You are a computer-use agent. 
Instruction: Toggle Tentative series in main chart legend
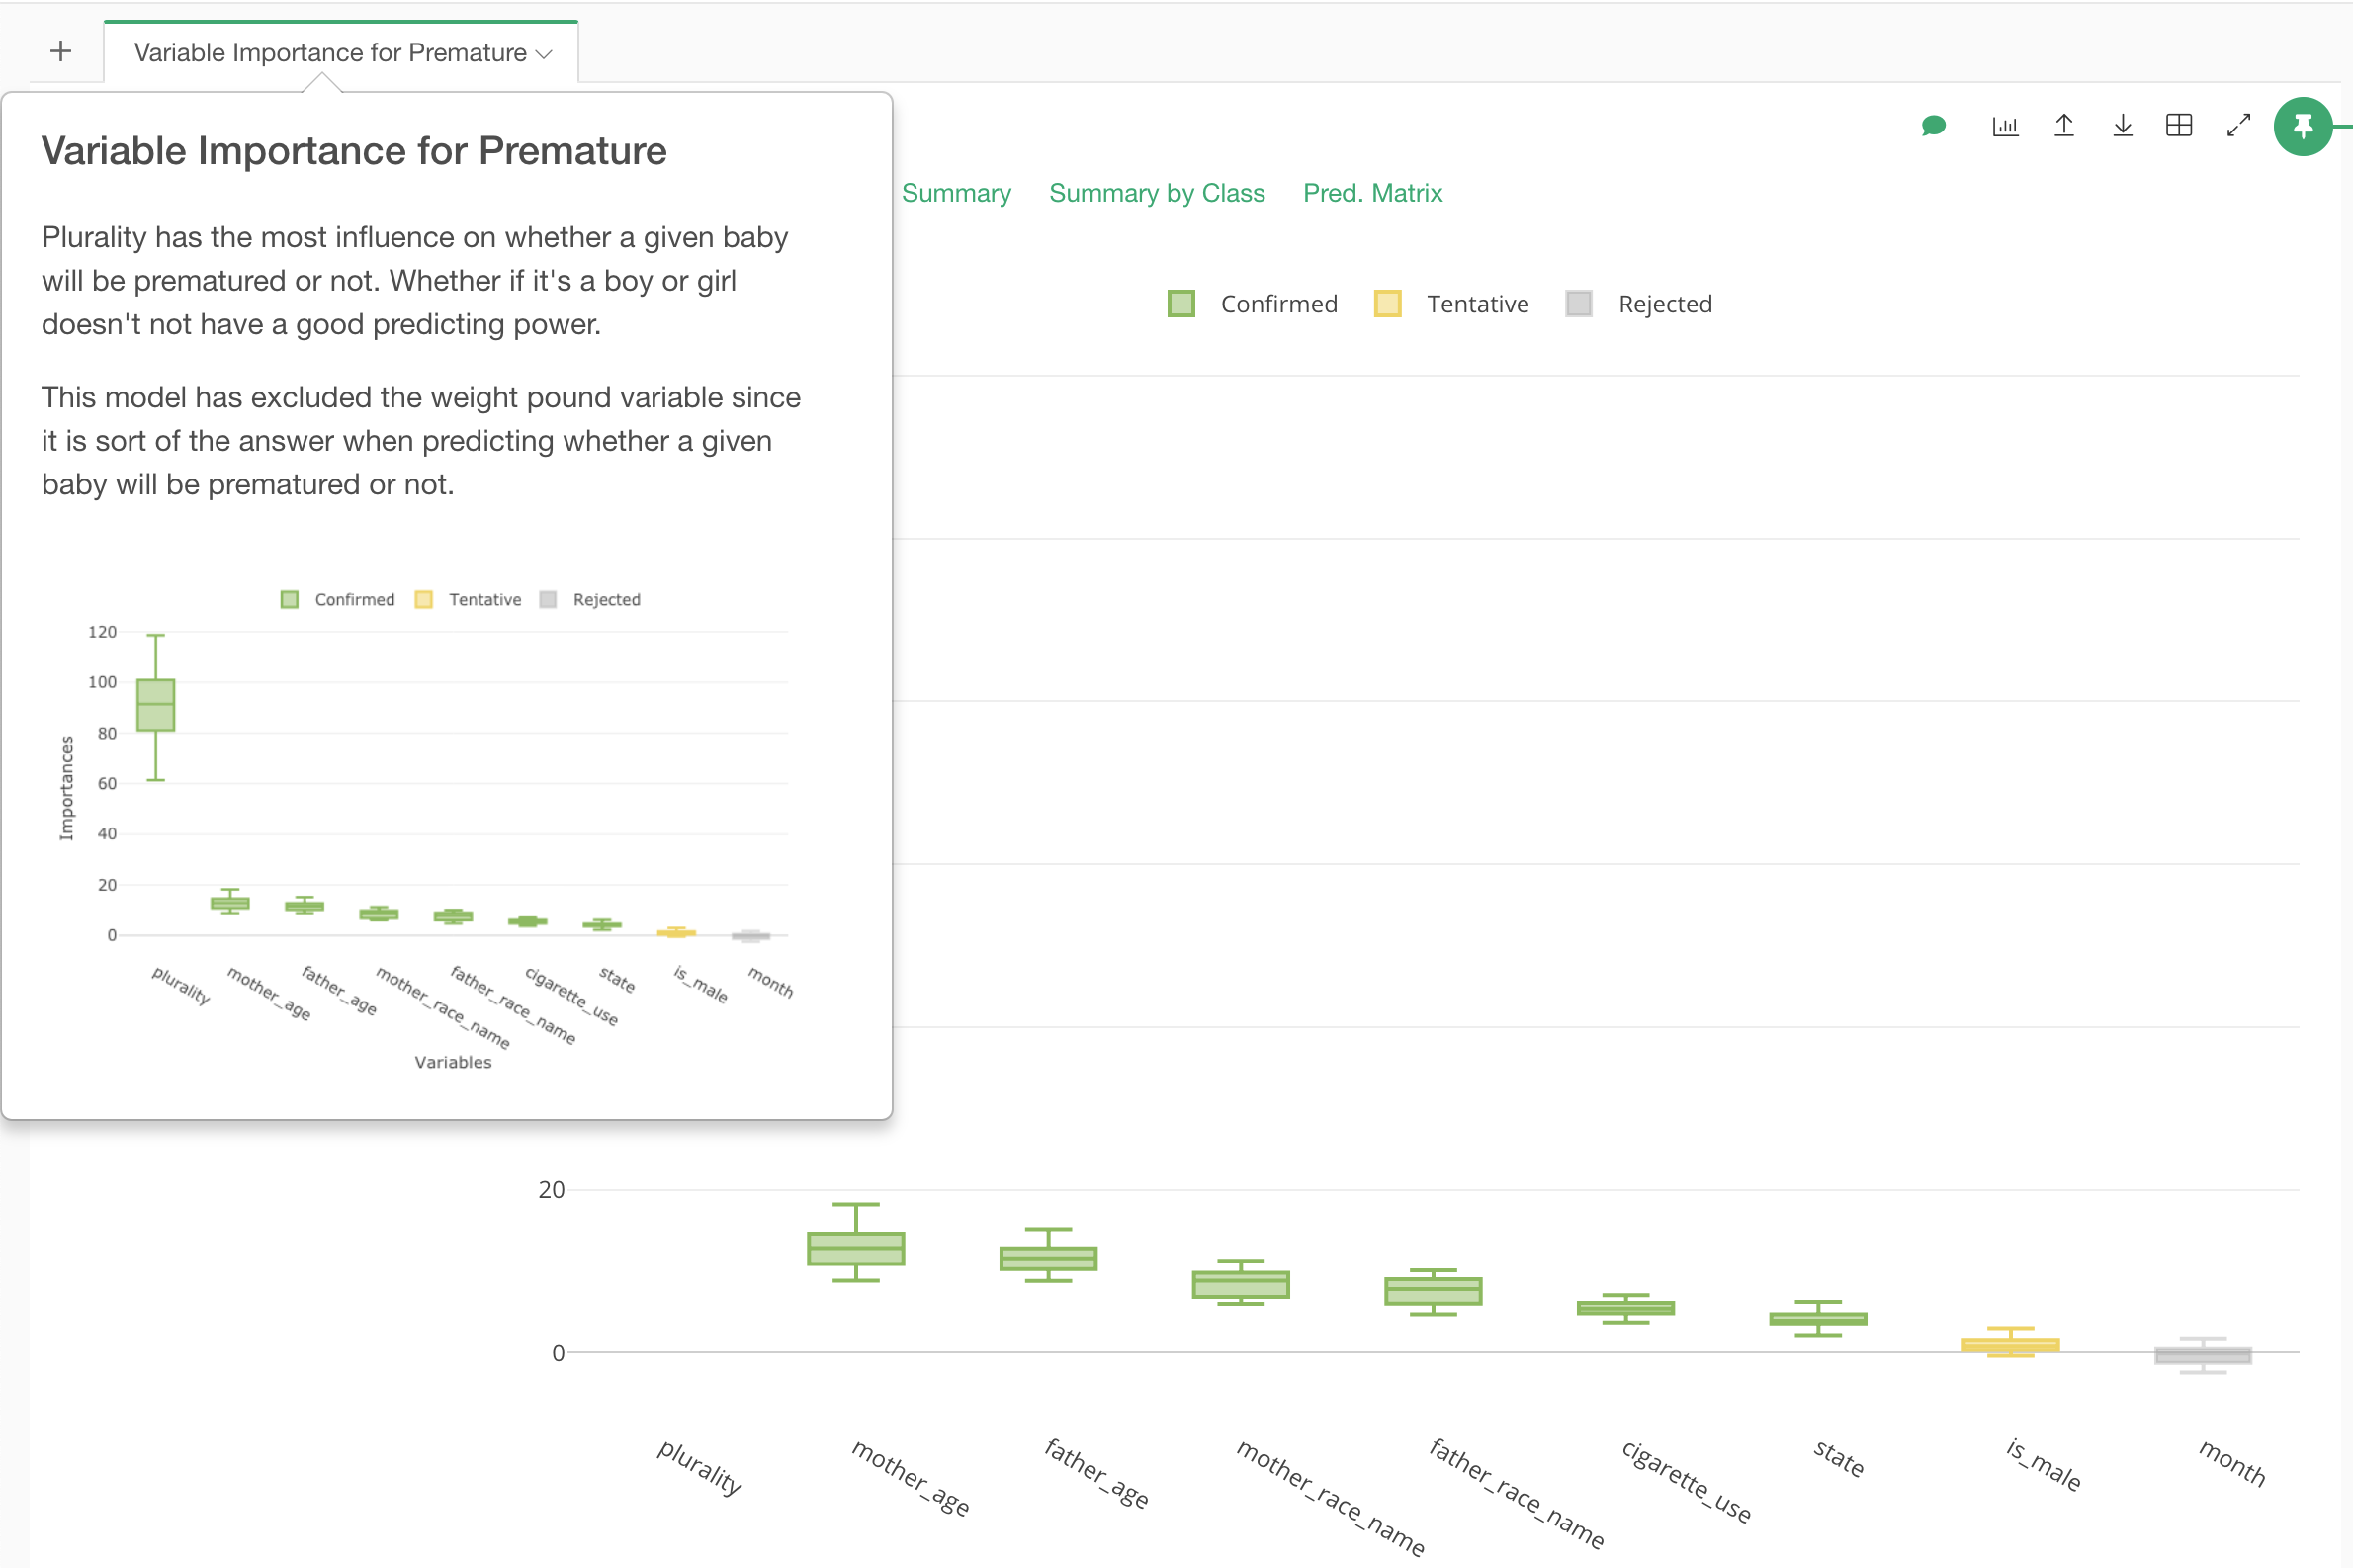click(1453, 304)
